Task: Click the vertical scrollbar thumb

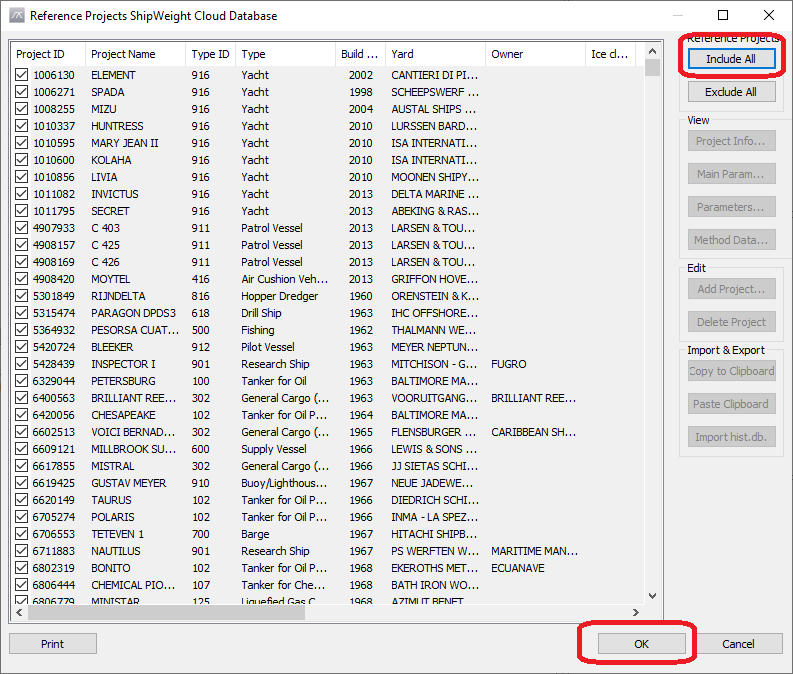Action: coord(652,67)
